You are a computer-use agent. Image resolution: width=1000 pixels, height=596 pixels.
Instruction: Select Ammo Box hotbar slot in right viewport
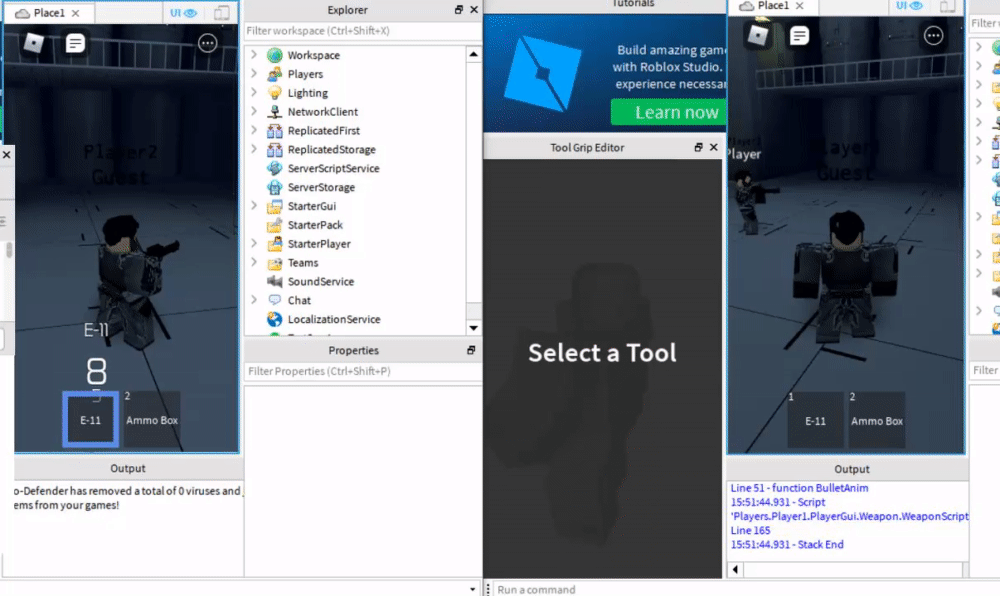pyautogui.click(x=877, y=420)
